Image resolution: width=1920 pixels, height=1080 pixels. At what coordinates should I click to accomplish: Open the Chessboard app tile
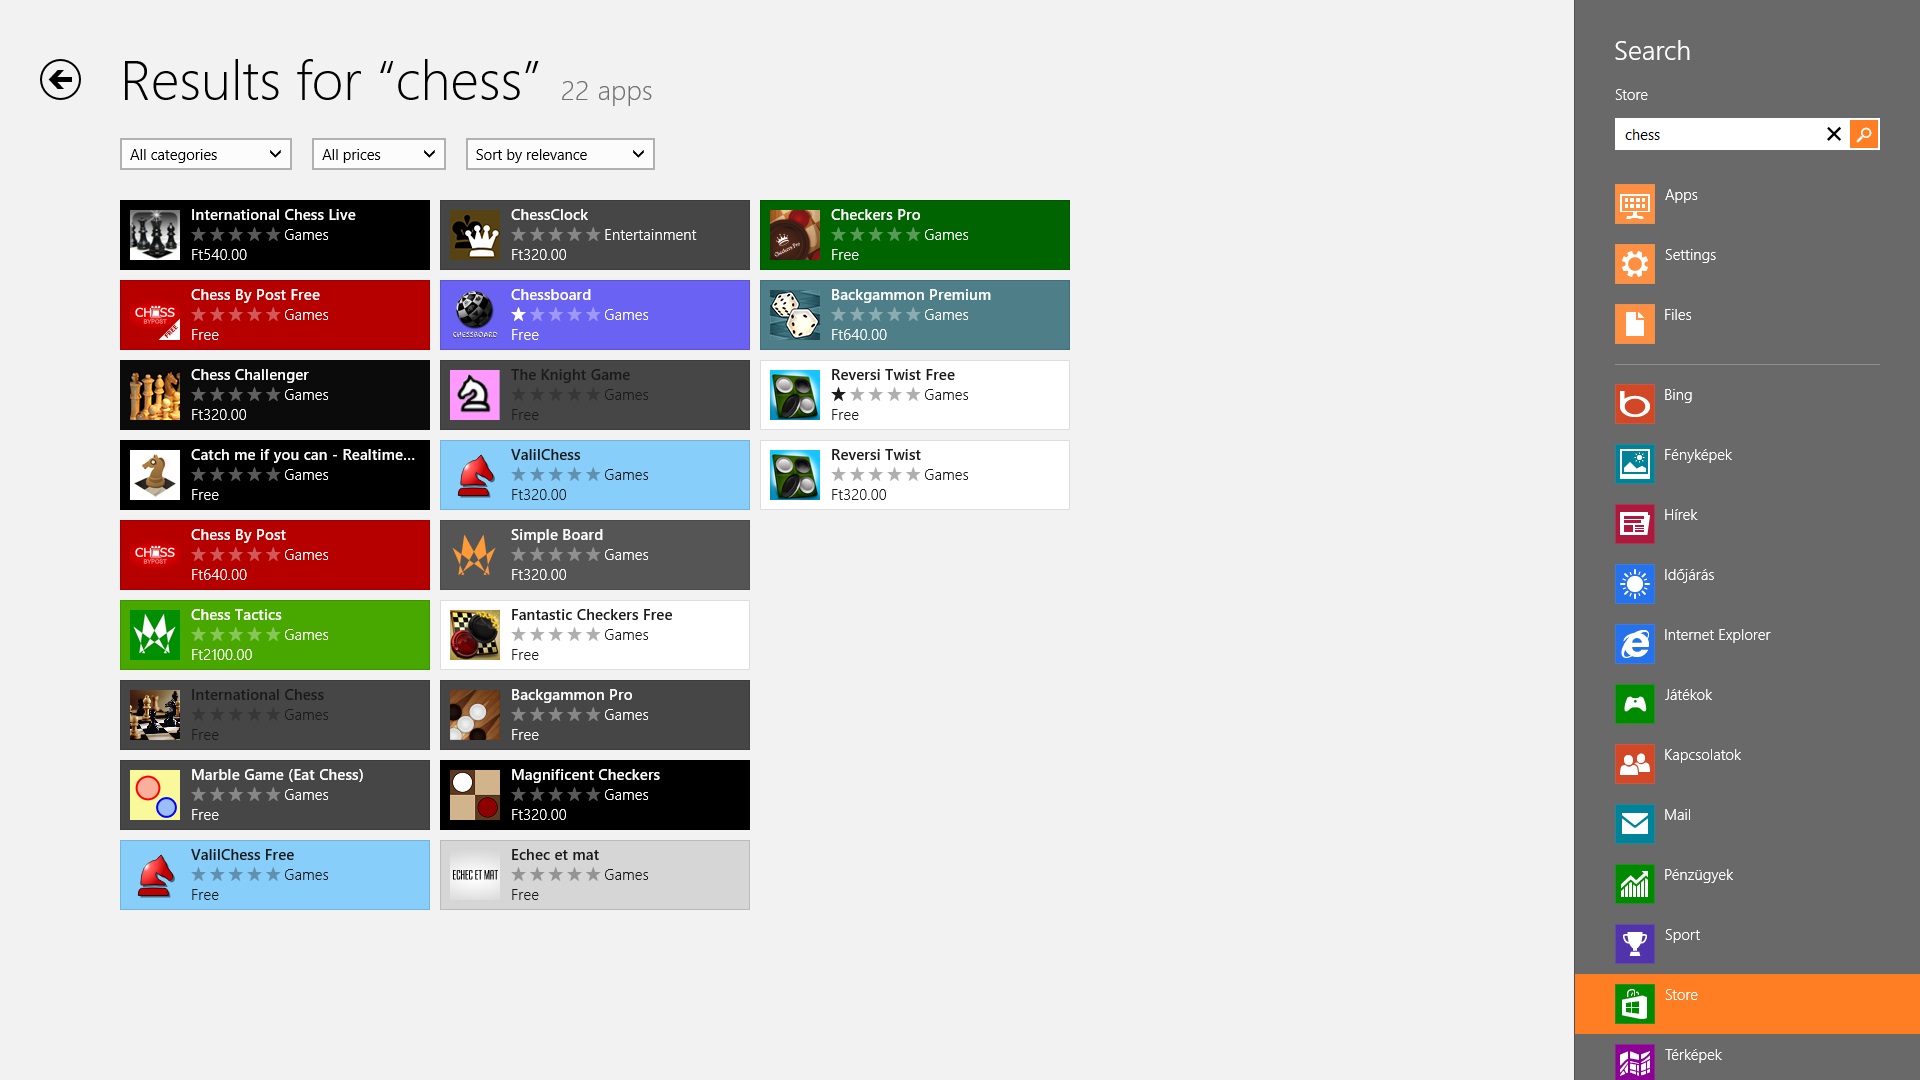(x=595, y=315)
